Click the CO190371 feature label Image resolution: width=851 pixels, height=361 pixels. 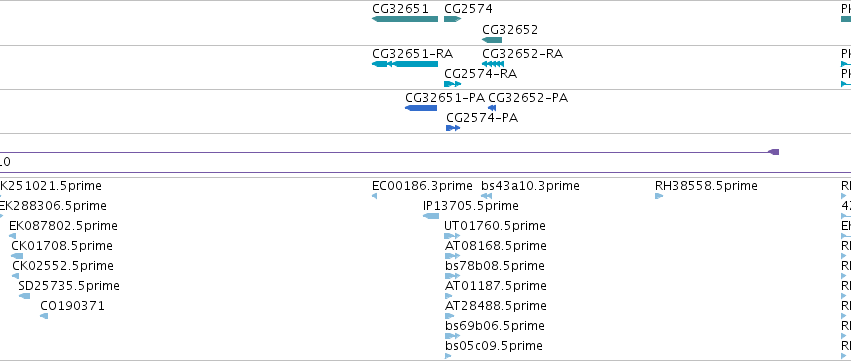pyautogui.click(x=72, y=306)
